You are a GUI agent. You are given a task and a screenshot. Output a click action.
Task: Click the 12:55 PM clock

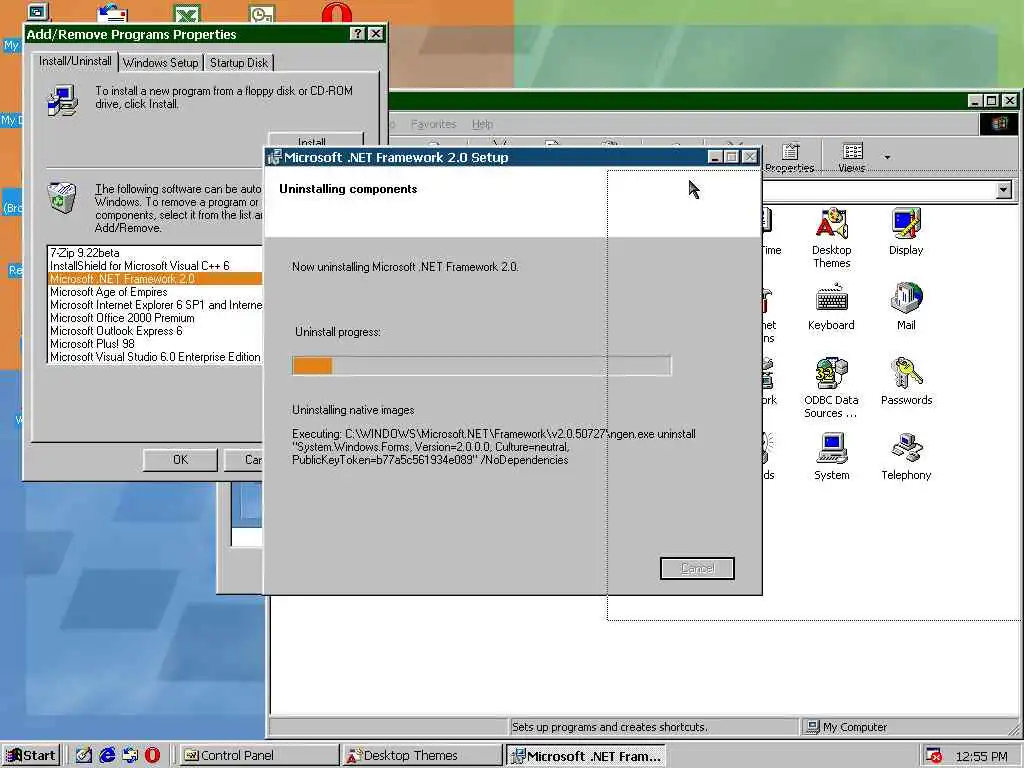tap(982, 756)
